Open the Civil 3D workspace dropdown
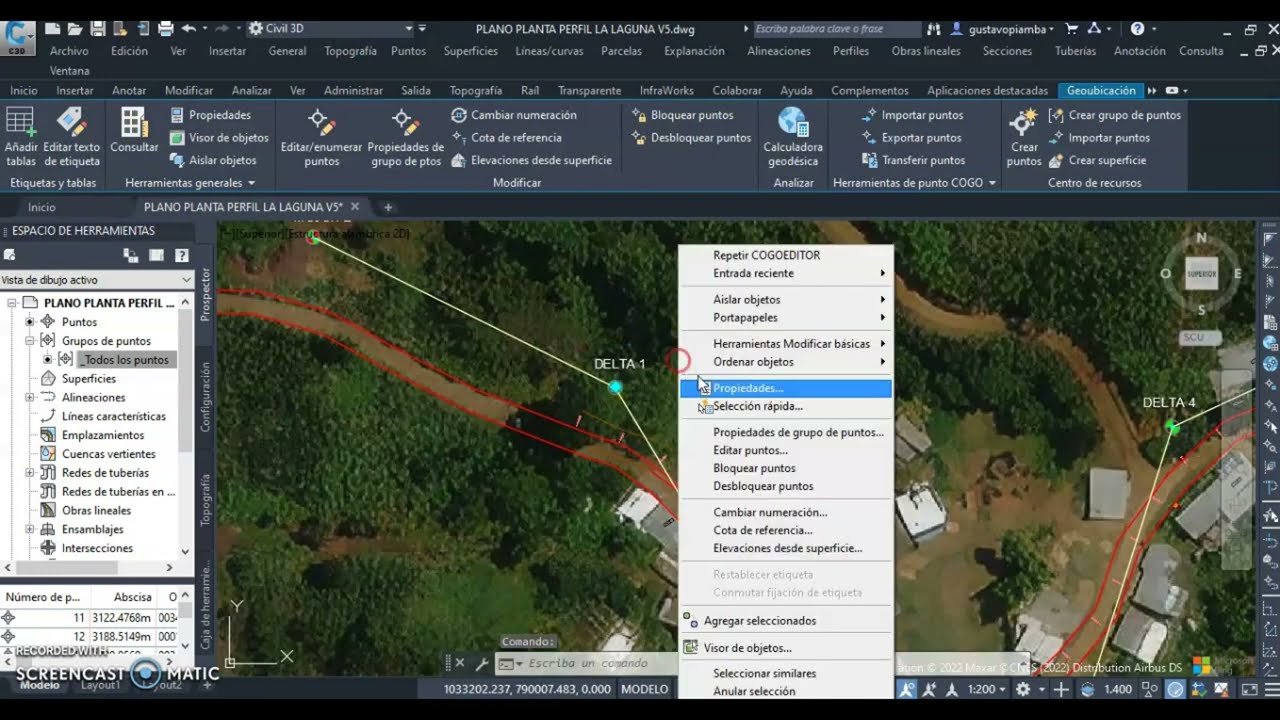The width and height of the screenshot is (1280, 720). (x=331, y=29)
